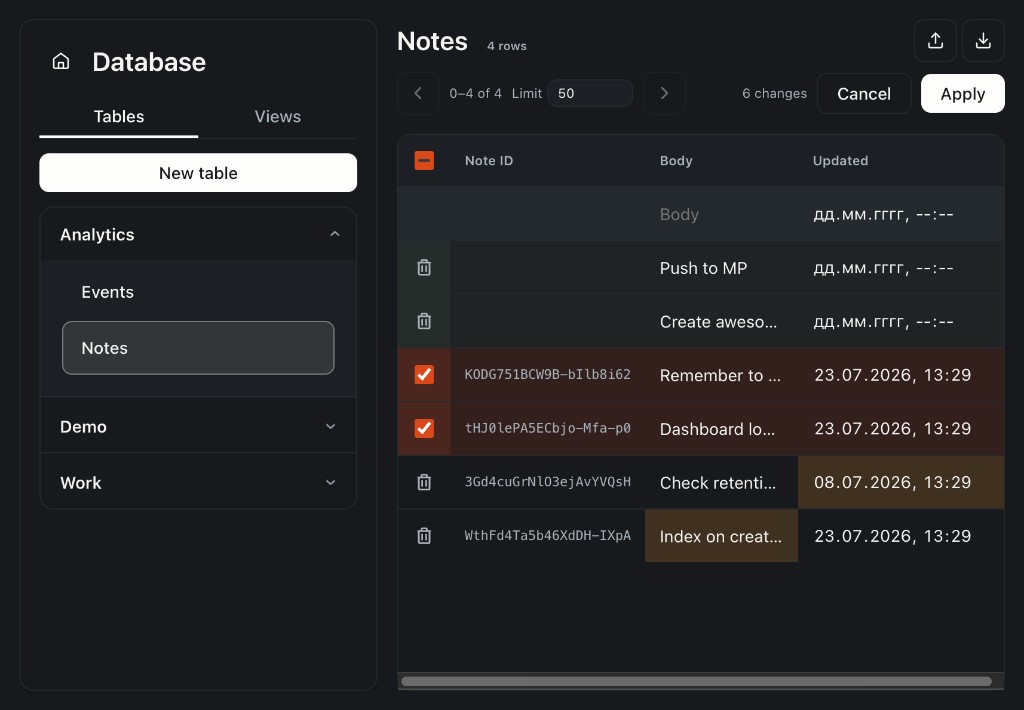This screenshot has height=710, width=1024.
Task: Click the New table button
Action: 198,173
